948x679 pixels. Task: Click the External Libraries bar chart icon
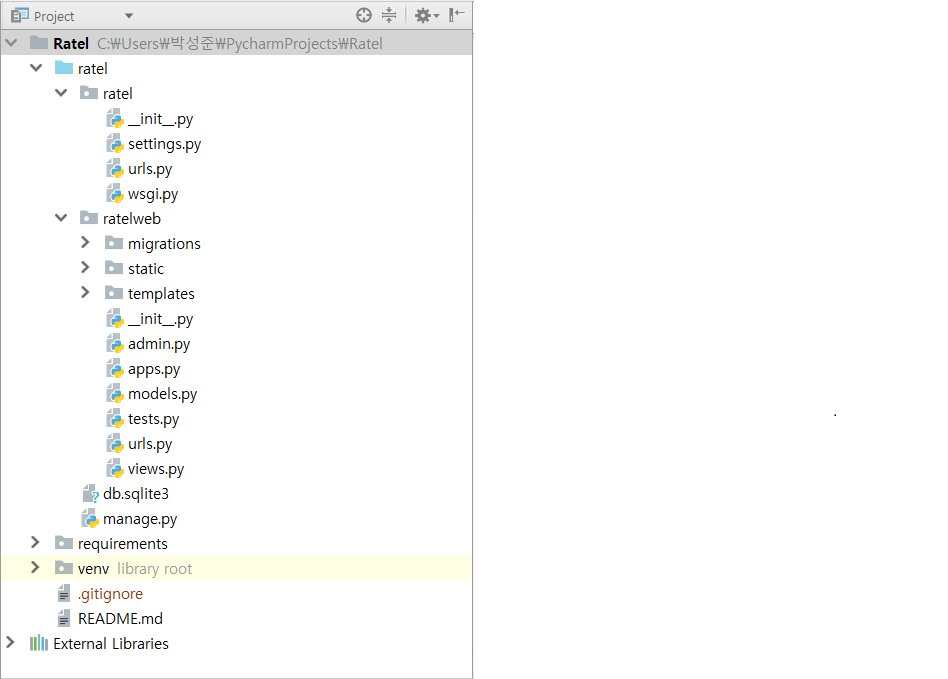pyautogui.click(x=39, y=644)
